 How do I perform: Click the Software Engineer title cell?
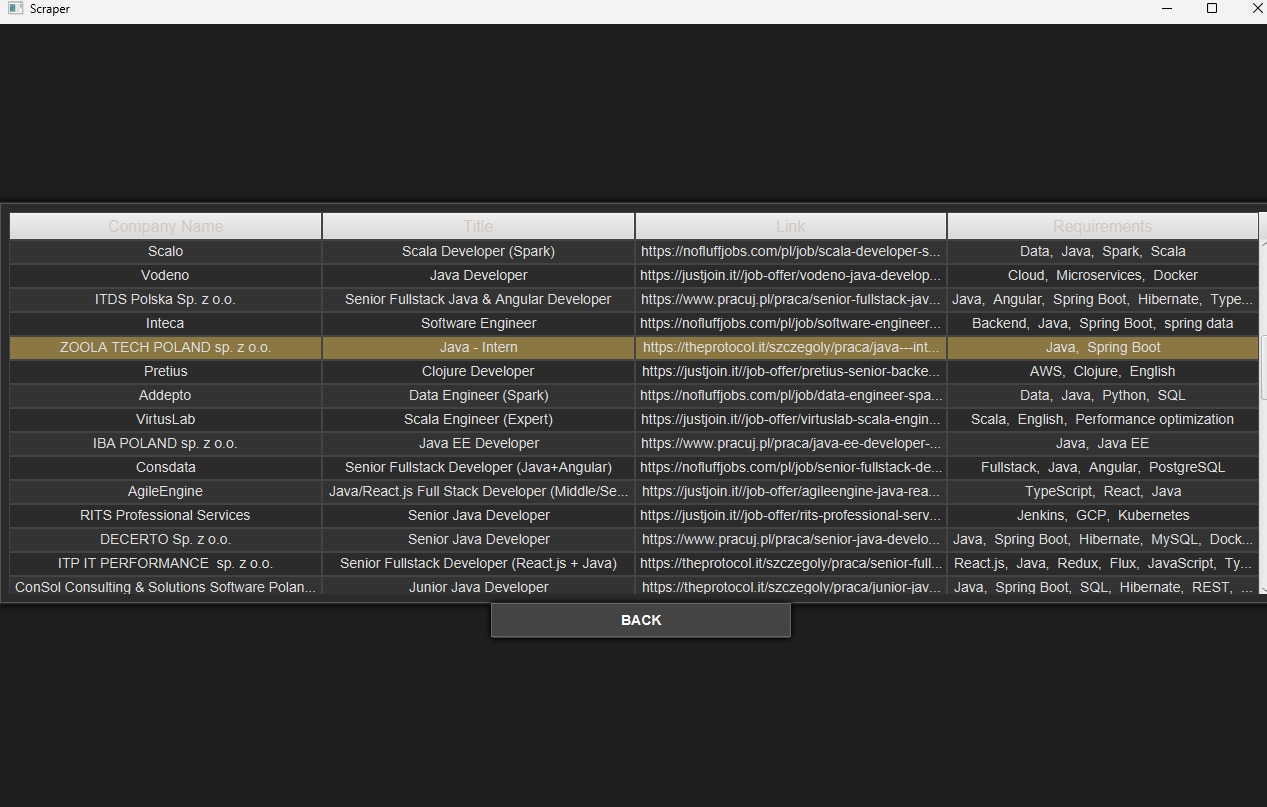pos(478,323)
